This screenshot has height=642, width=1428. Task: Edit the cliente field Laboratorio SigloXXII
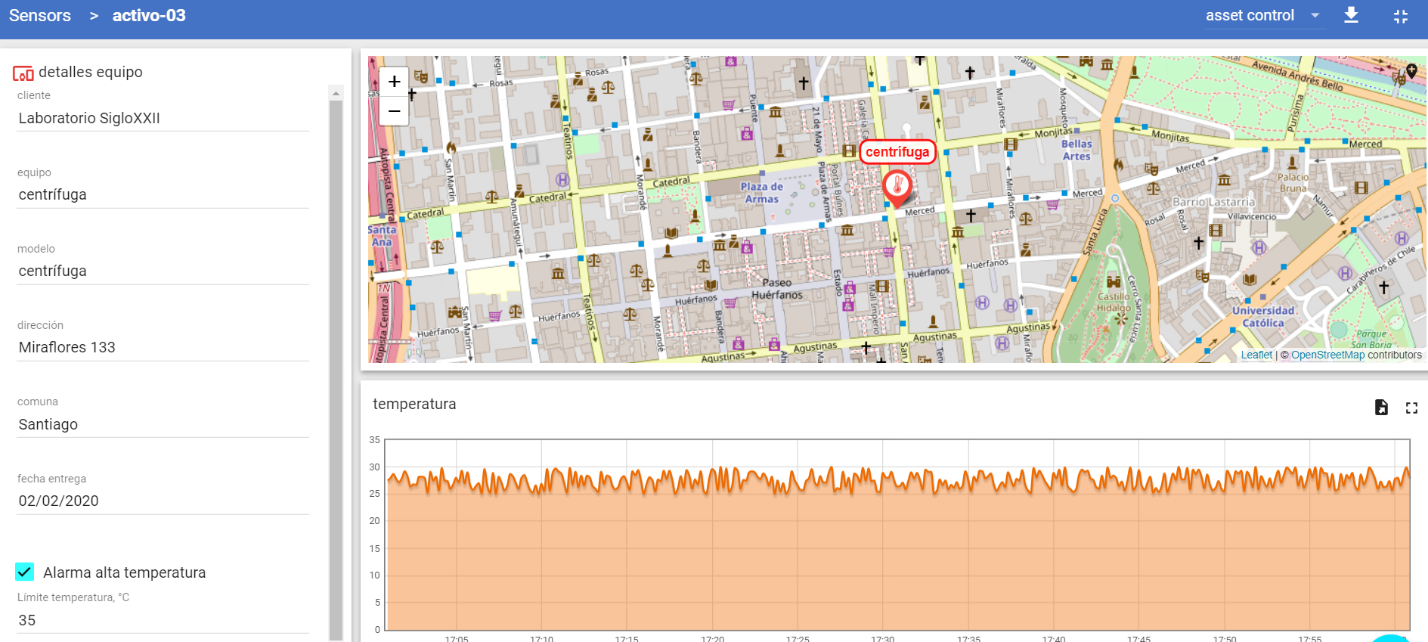162,118
